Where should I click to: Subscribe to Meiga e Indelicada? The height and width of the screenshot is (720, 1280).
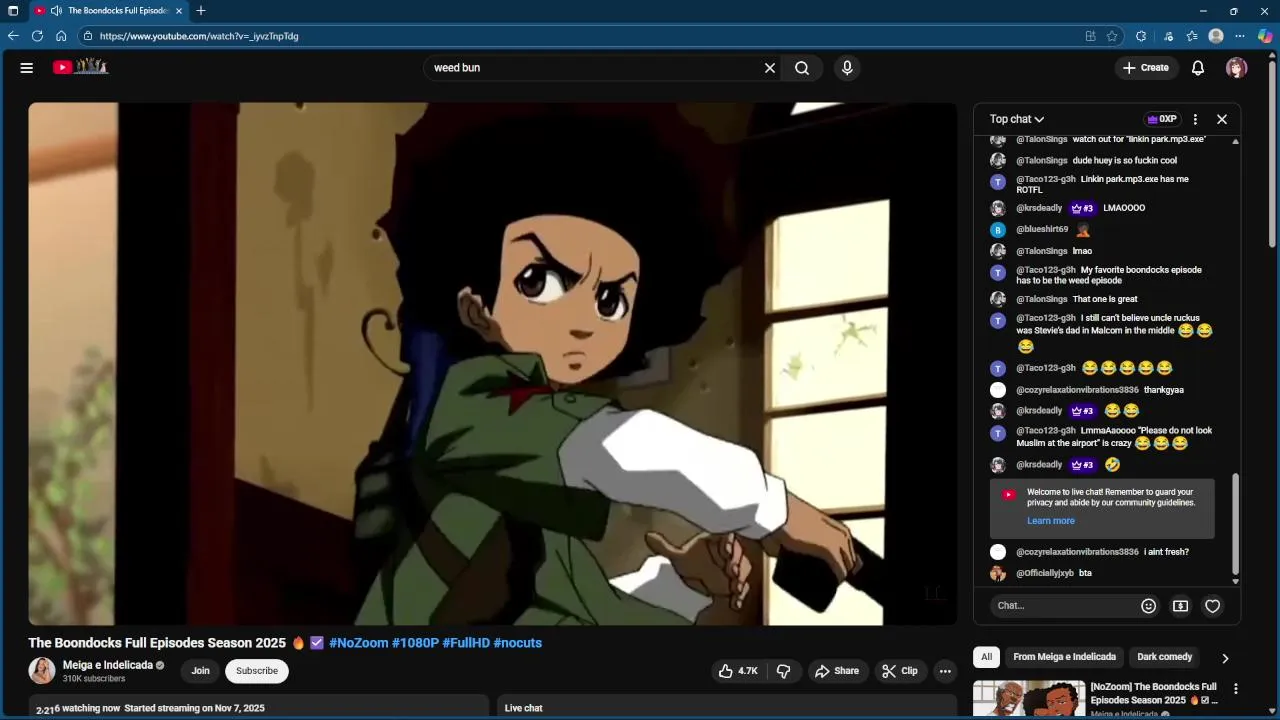pos(257,671)
